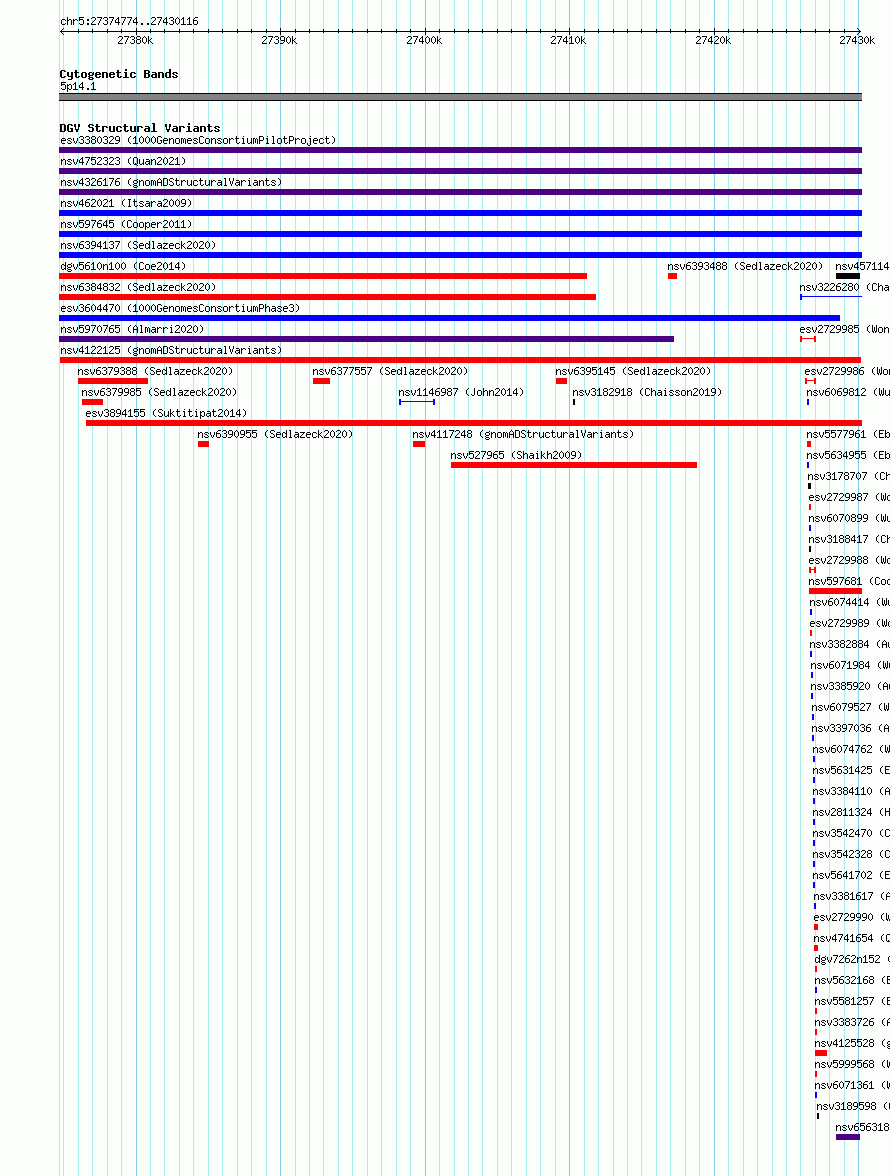The height and width of the screenshot is (1176, 890).
Task: Click the 27380k ruler tick label
Action: pos(135,40)
